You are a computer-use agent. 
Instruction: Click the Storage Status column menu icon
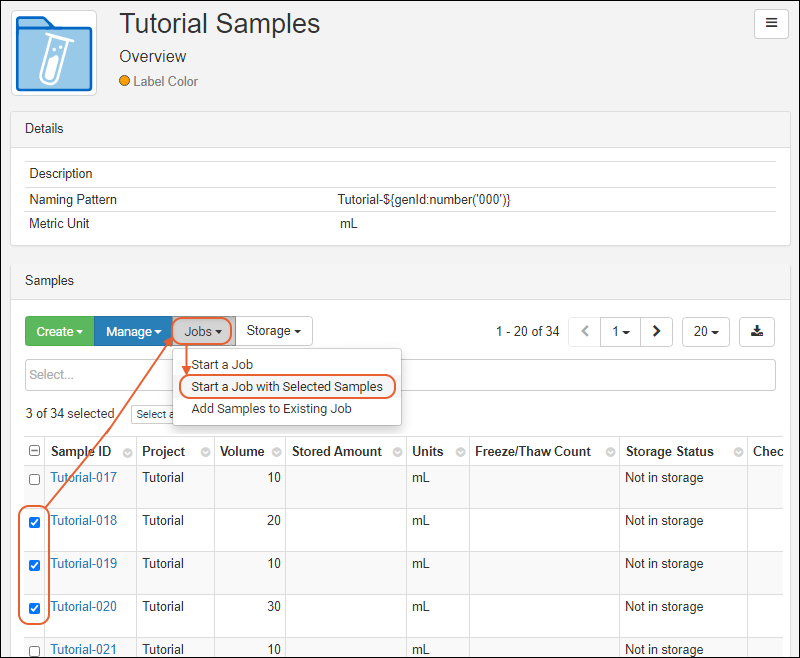735,452
